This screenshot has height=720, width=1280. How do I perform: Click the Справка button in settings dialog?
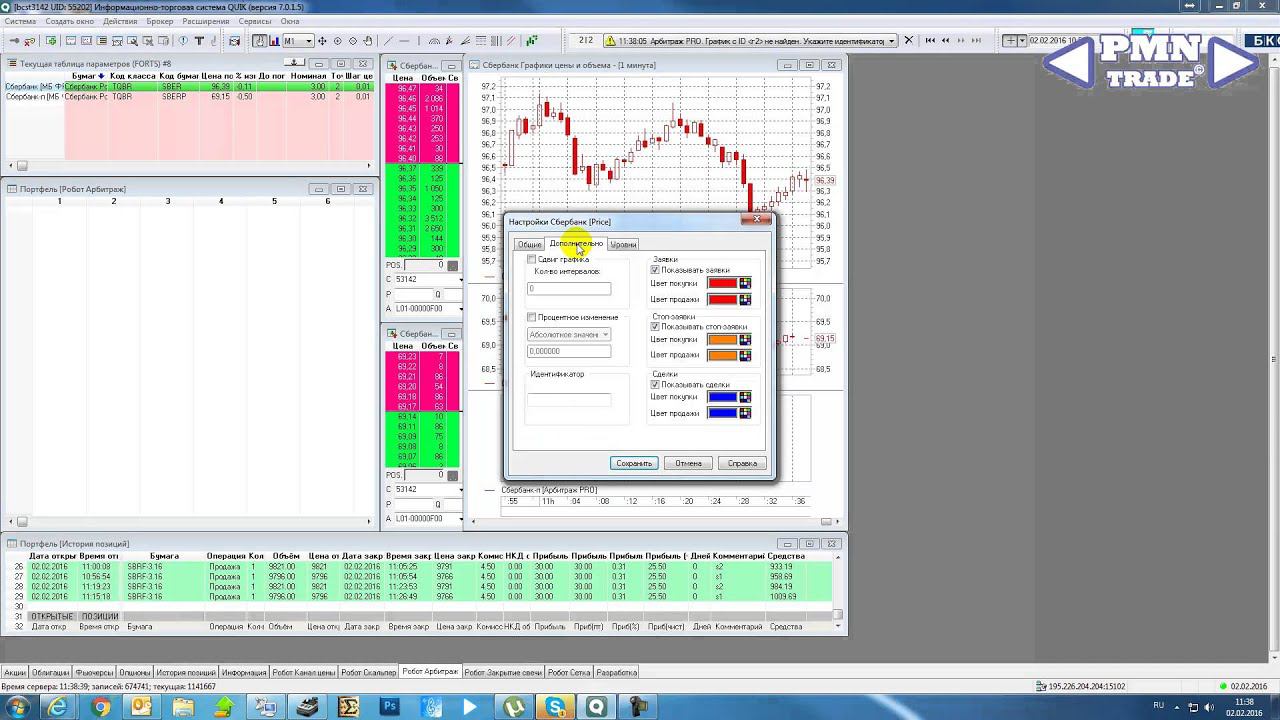click(742, 463)
